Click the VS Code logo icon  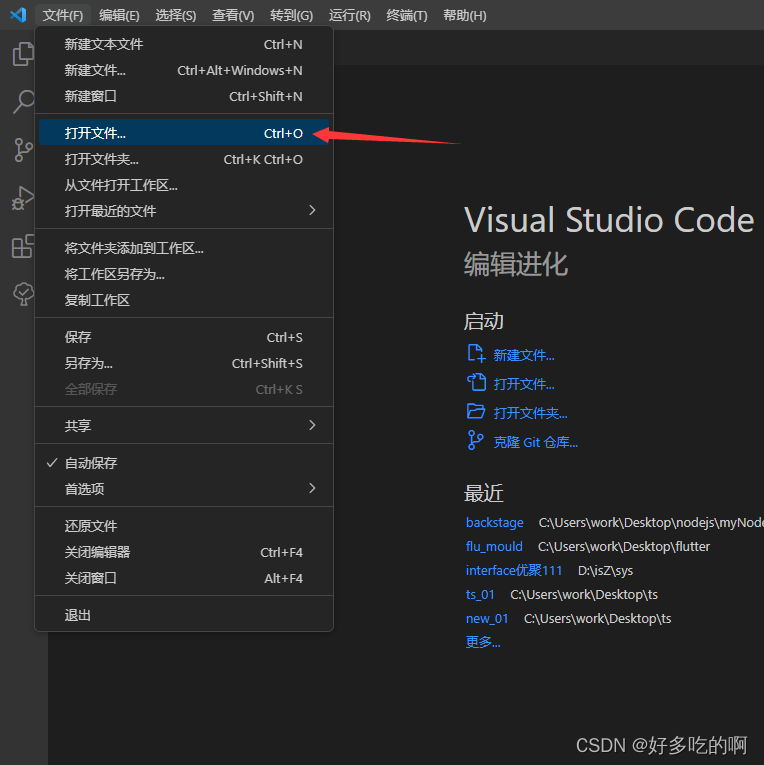coord(18,15)
